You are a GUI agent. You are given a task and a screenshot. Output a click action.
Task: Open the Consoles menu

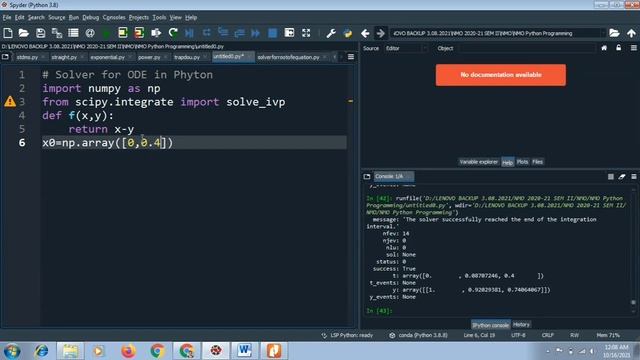(x=114, y=18)
